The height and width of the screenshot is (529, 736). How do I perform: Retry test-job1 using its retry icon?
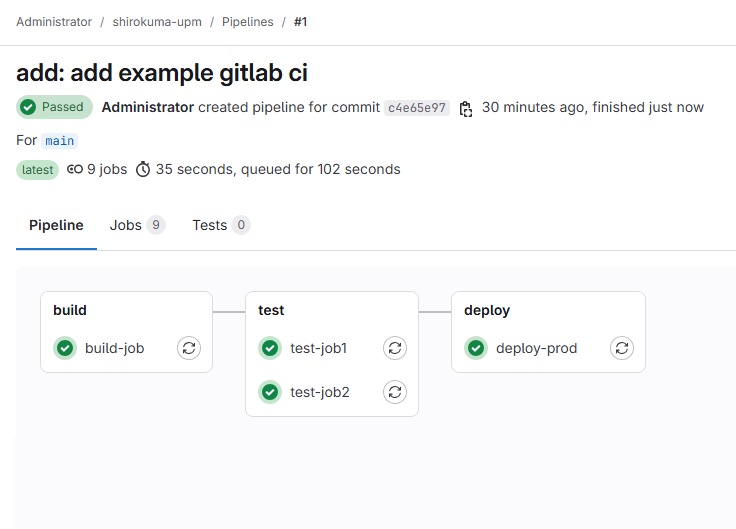tap(395, 348)
